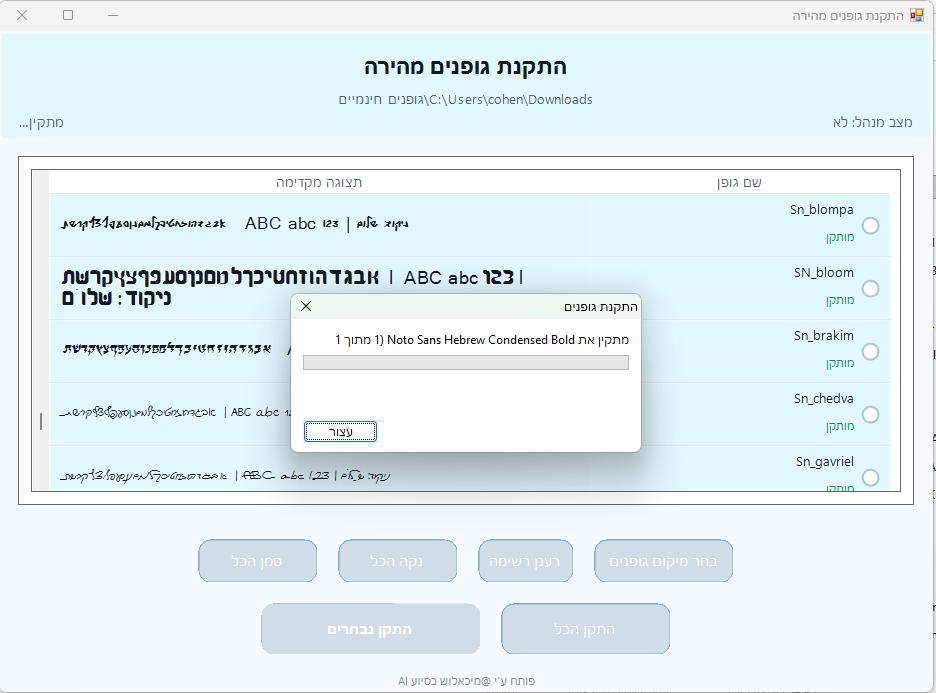The width and height of the screenshot is (936, 693).
Task: Close the התקנת גופנים progress dialog
Action: (306, 307)
